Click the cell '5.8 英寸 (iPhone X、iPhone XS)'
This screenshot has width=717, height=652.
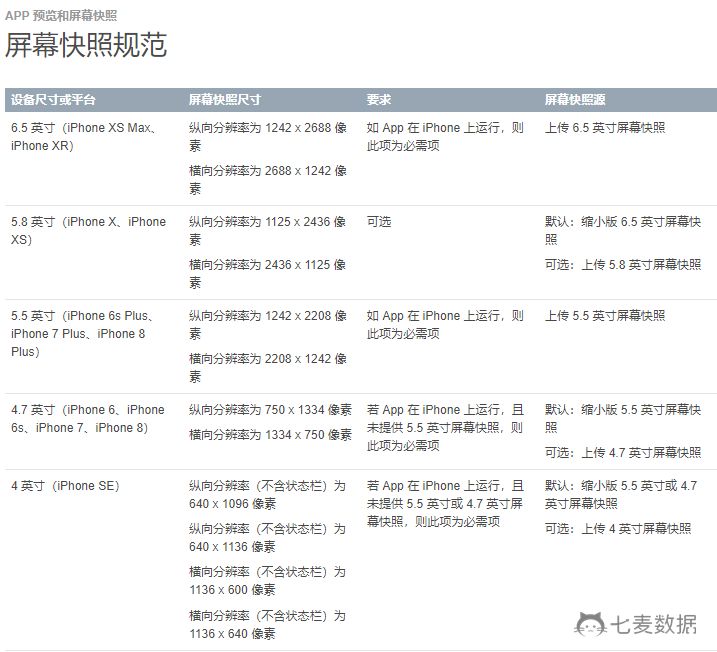(88, 231)
